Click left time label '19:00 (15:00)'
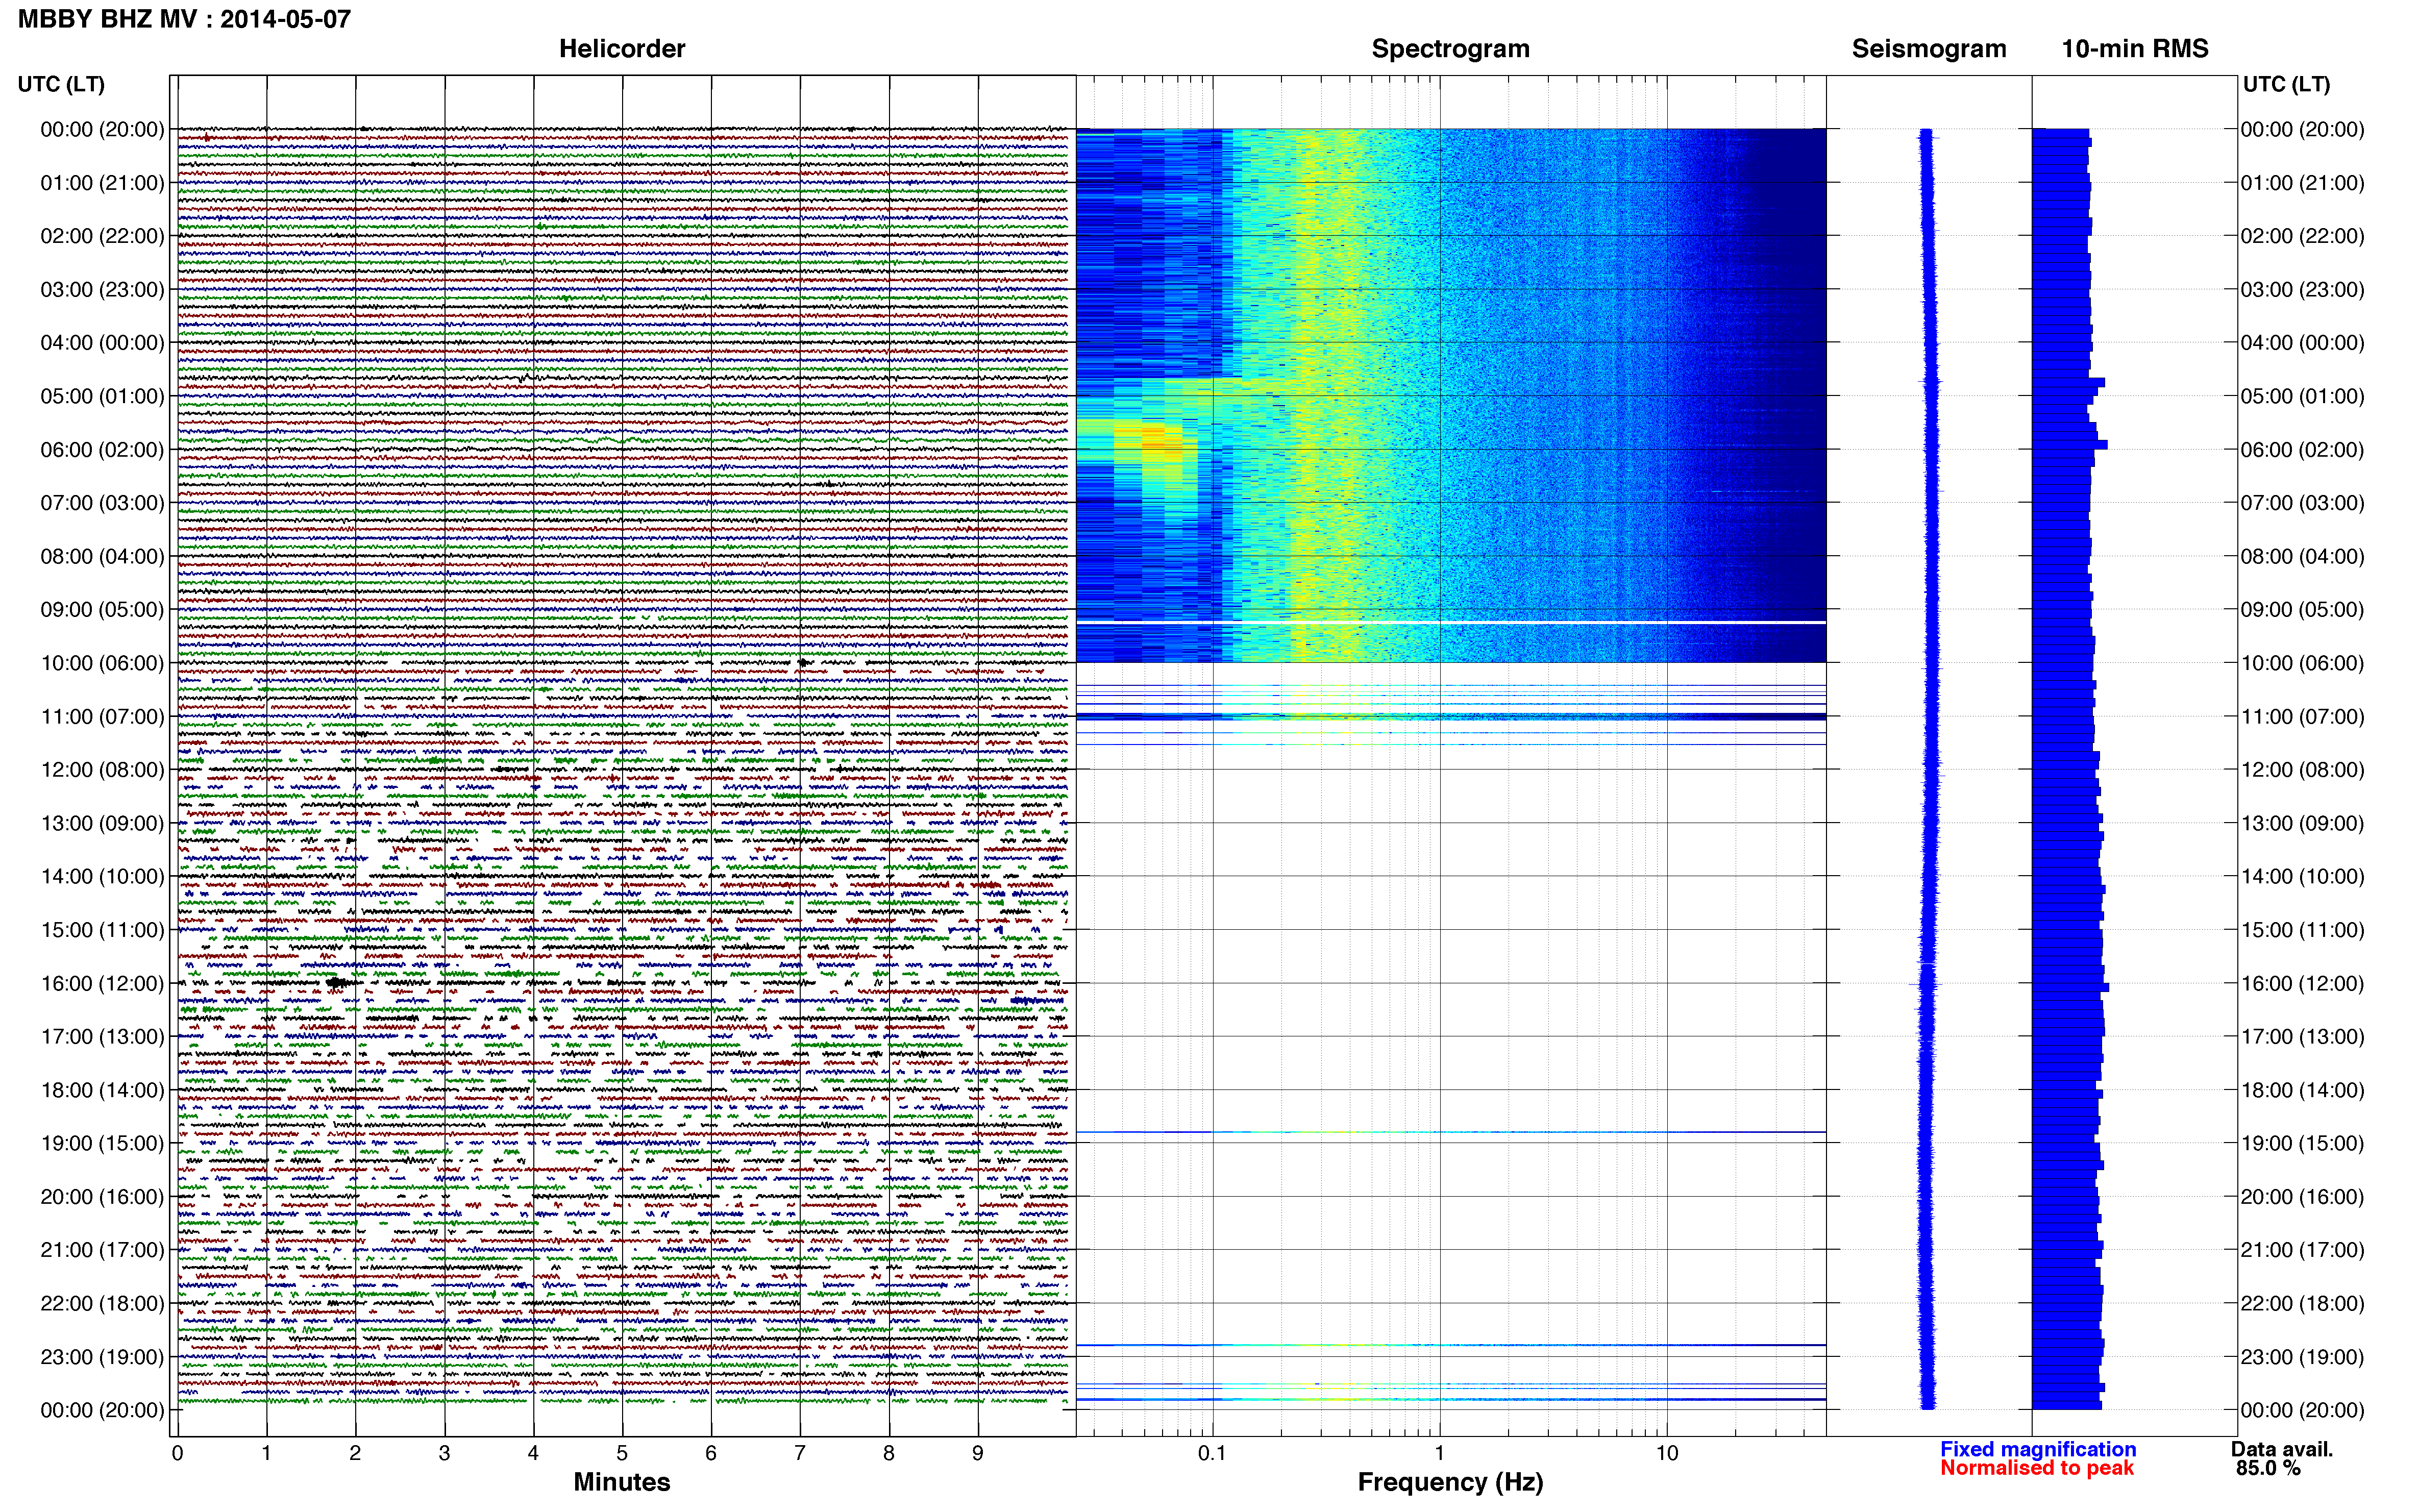Image resolution: width=2419 pixels, height=1512 pixels. (x=102, y=1143)
